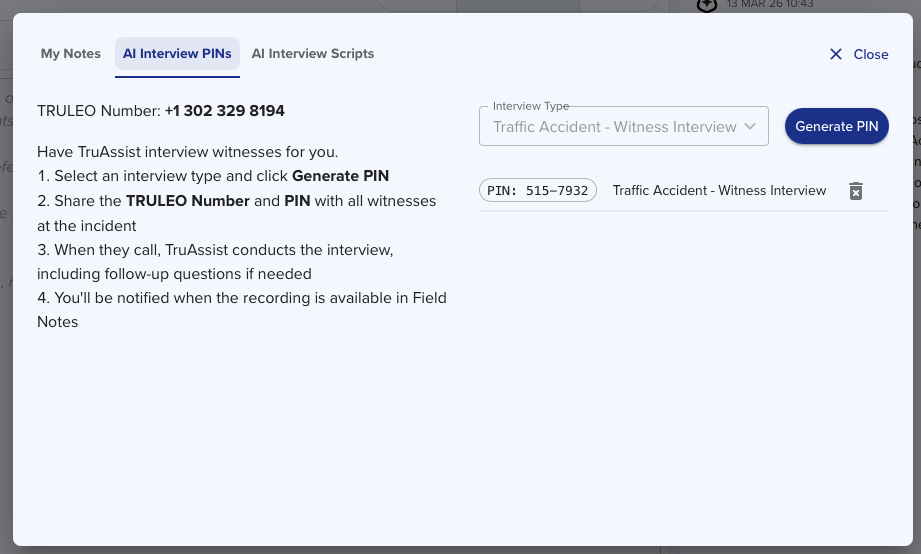This screenshot has width=921, height=554.
Task: Click the Interview Type field label
Action: [531, 106]
